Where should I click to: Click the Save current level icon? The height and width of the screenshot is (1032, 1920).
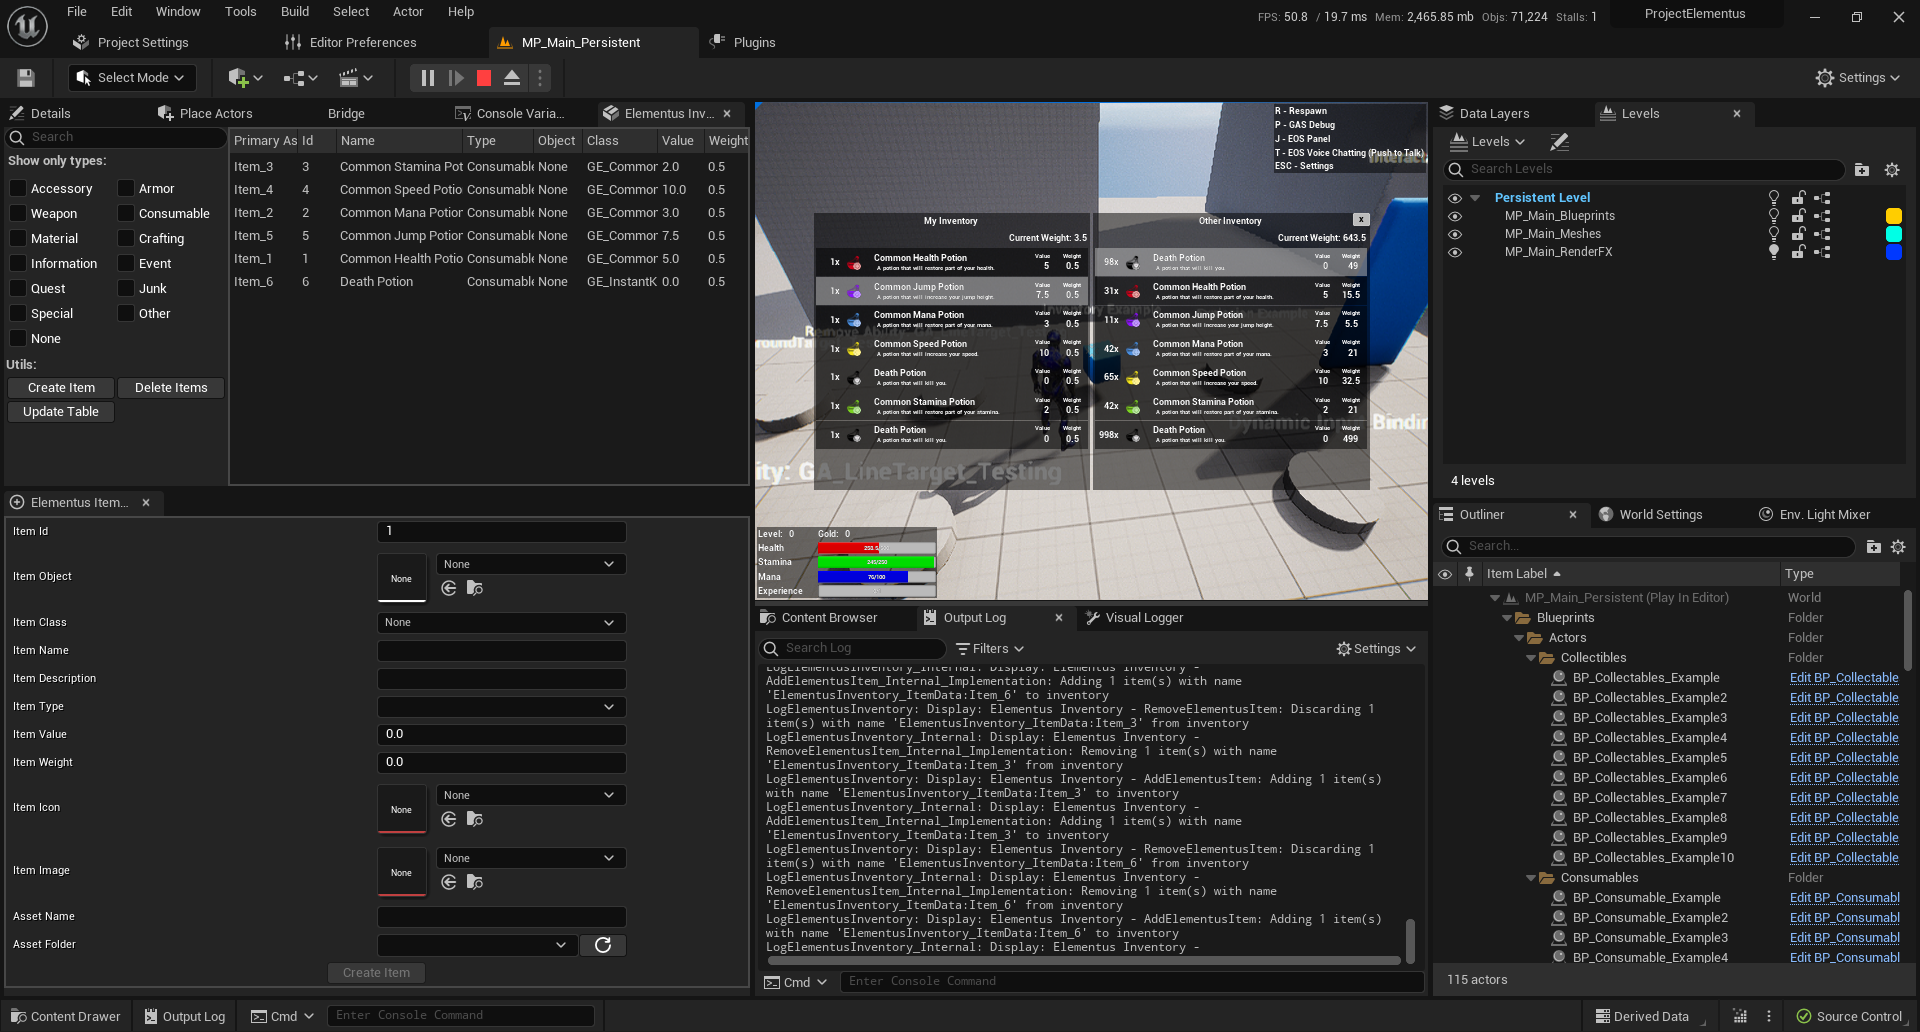point(24,77)
